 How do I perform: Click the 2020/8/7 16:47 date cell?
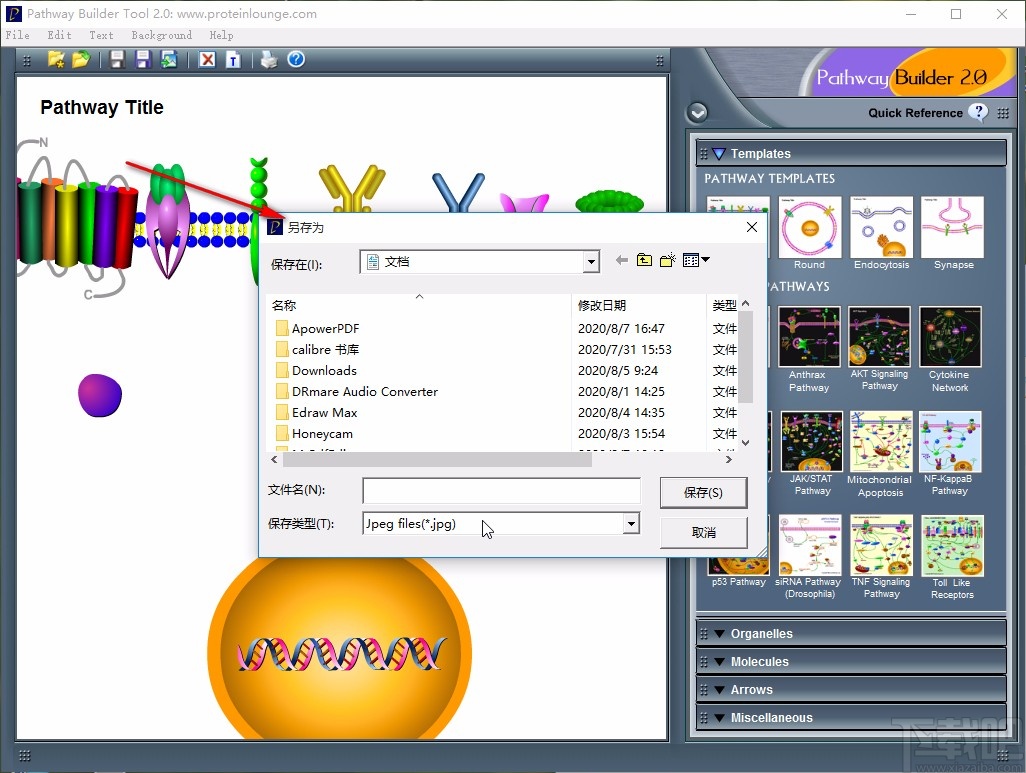point(621,329)
